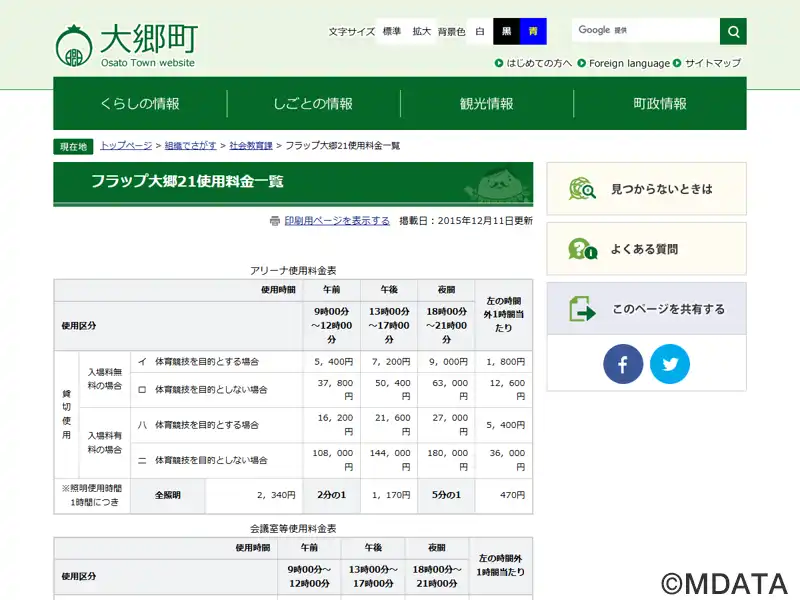Click the green search magnifier button
800x600 pixels.
click(733, 31)
